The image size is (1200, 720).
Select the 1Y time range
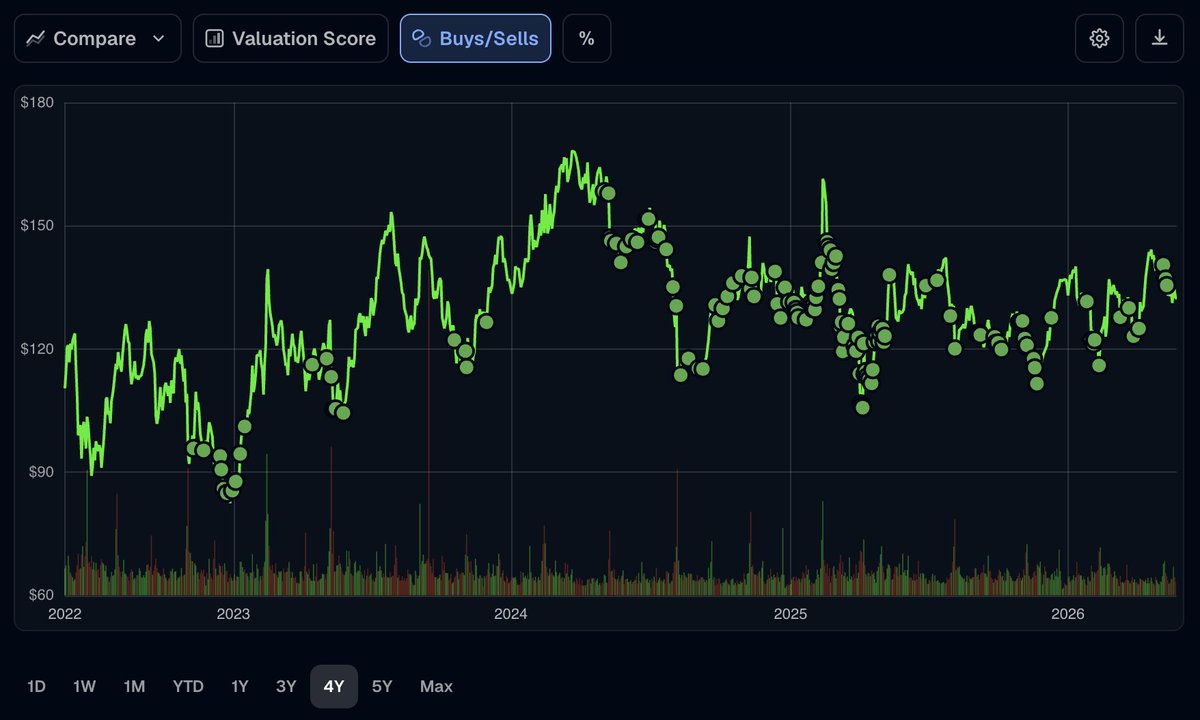coord(240,686)
